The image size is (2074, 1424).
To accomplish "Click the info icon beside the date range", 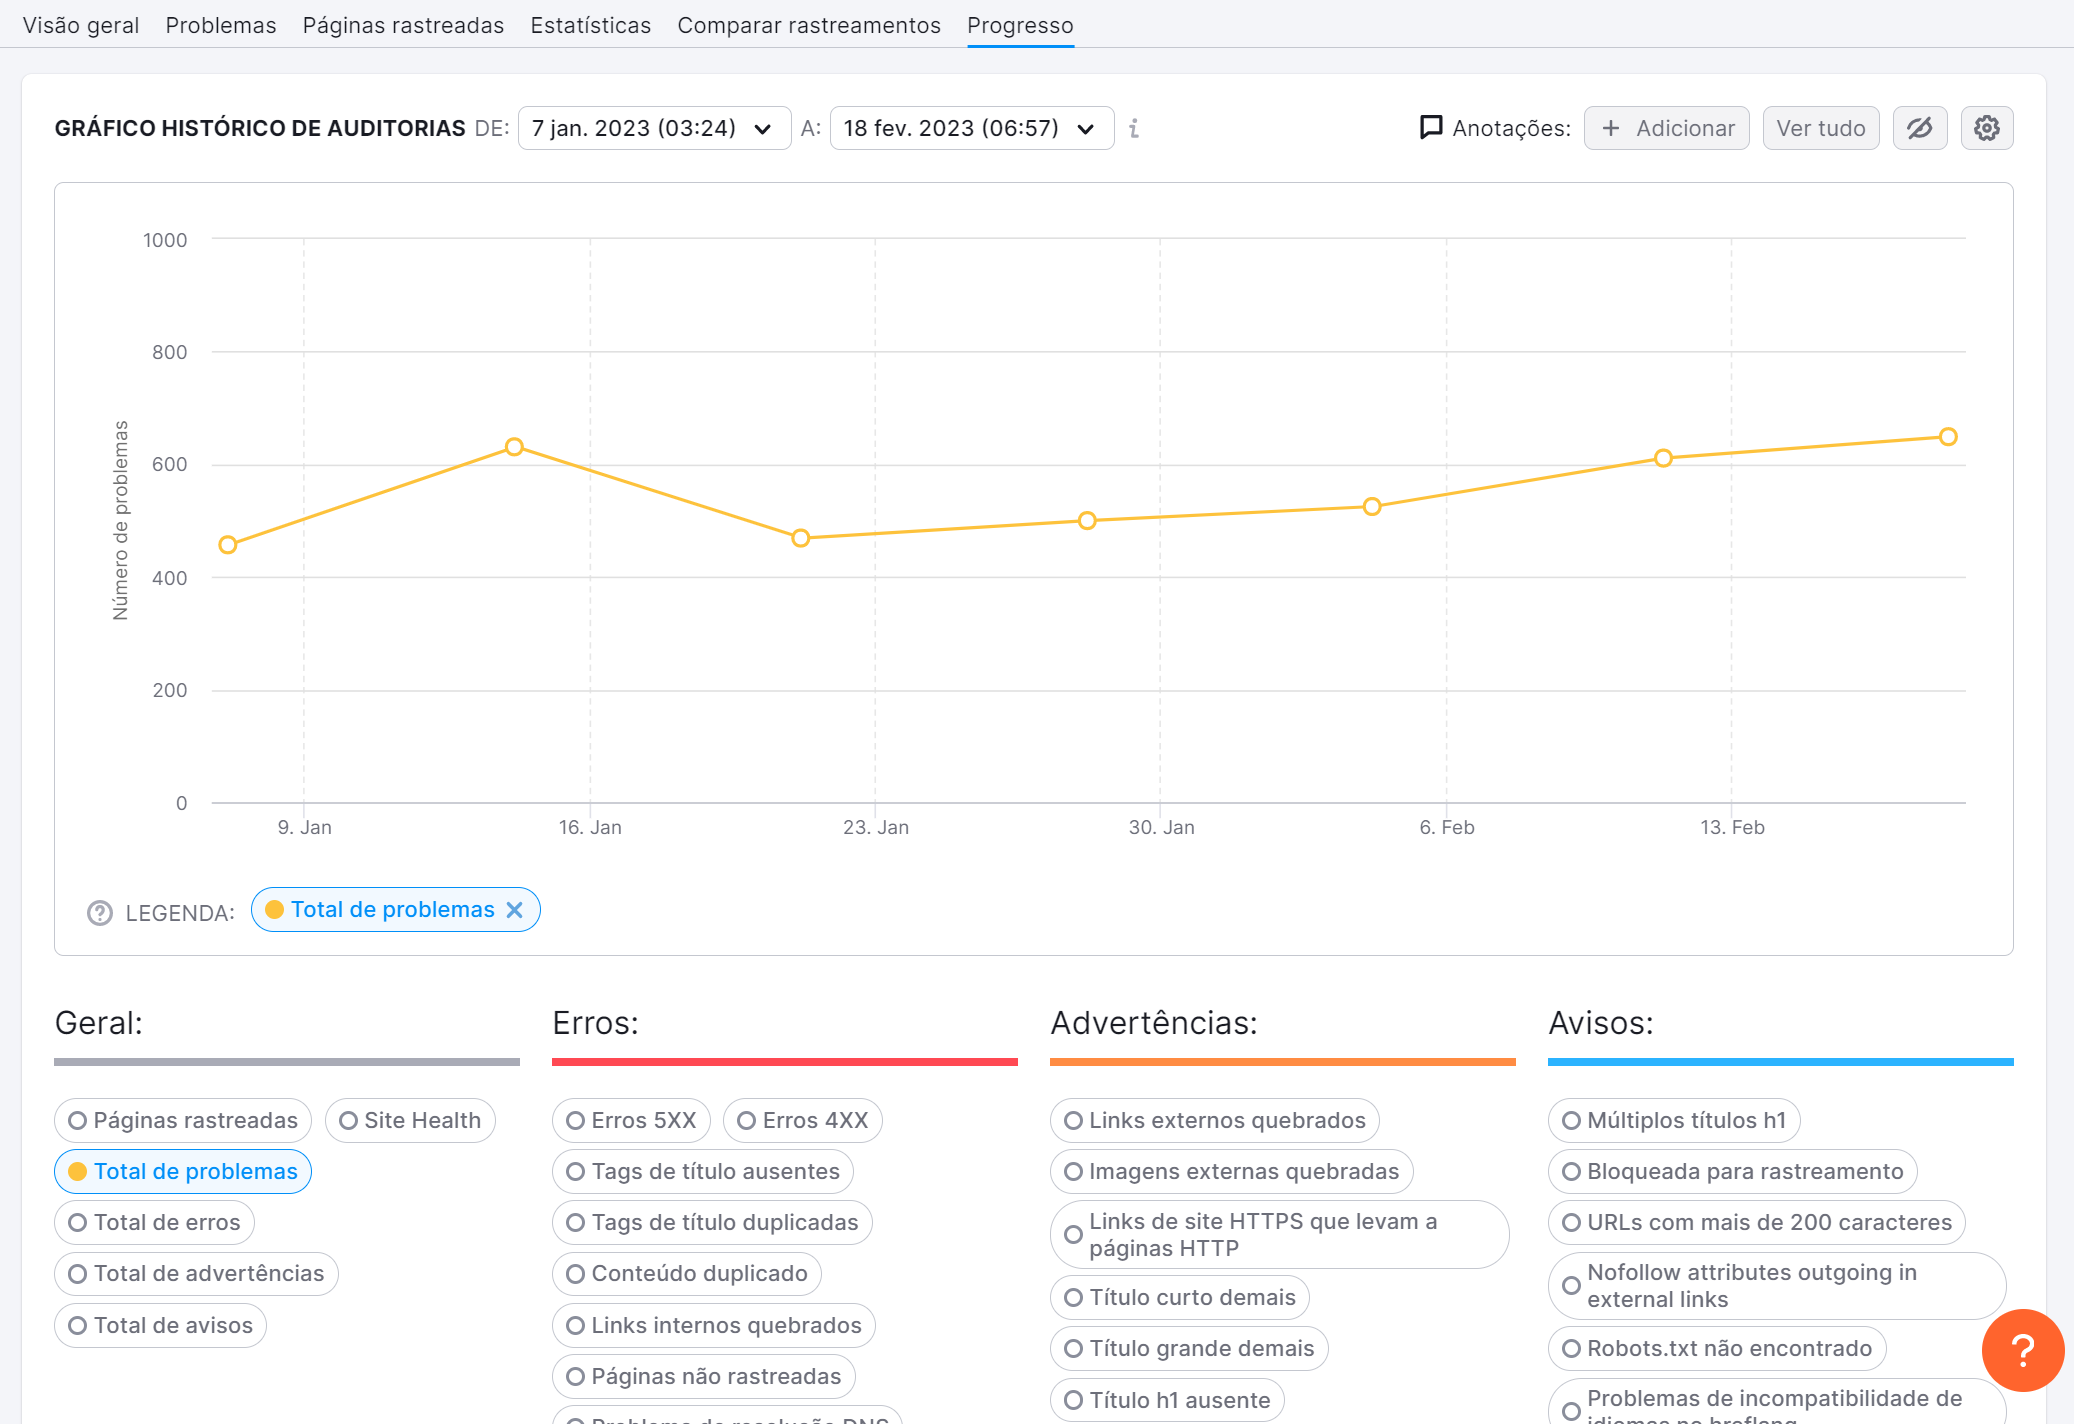I will coord(1133,128).
